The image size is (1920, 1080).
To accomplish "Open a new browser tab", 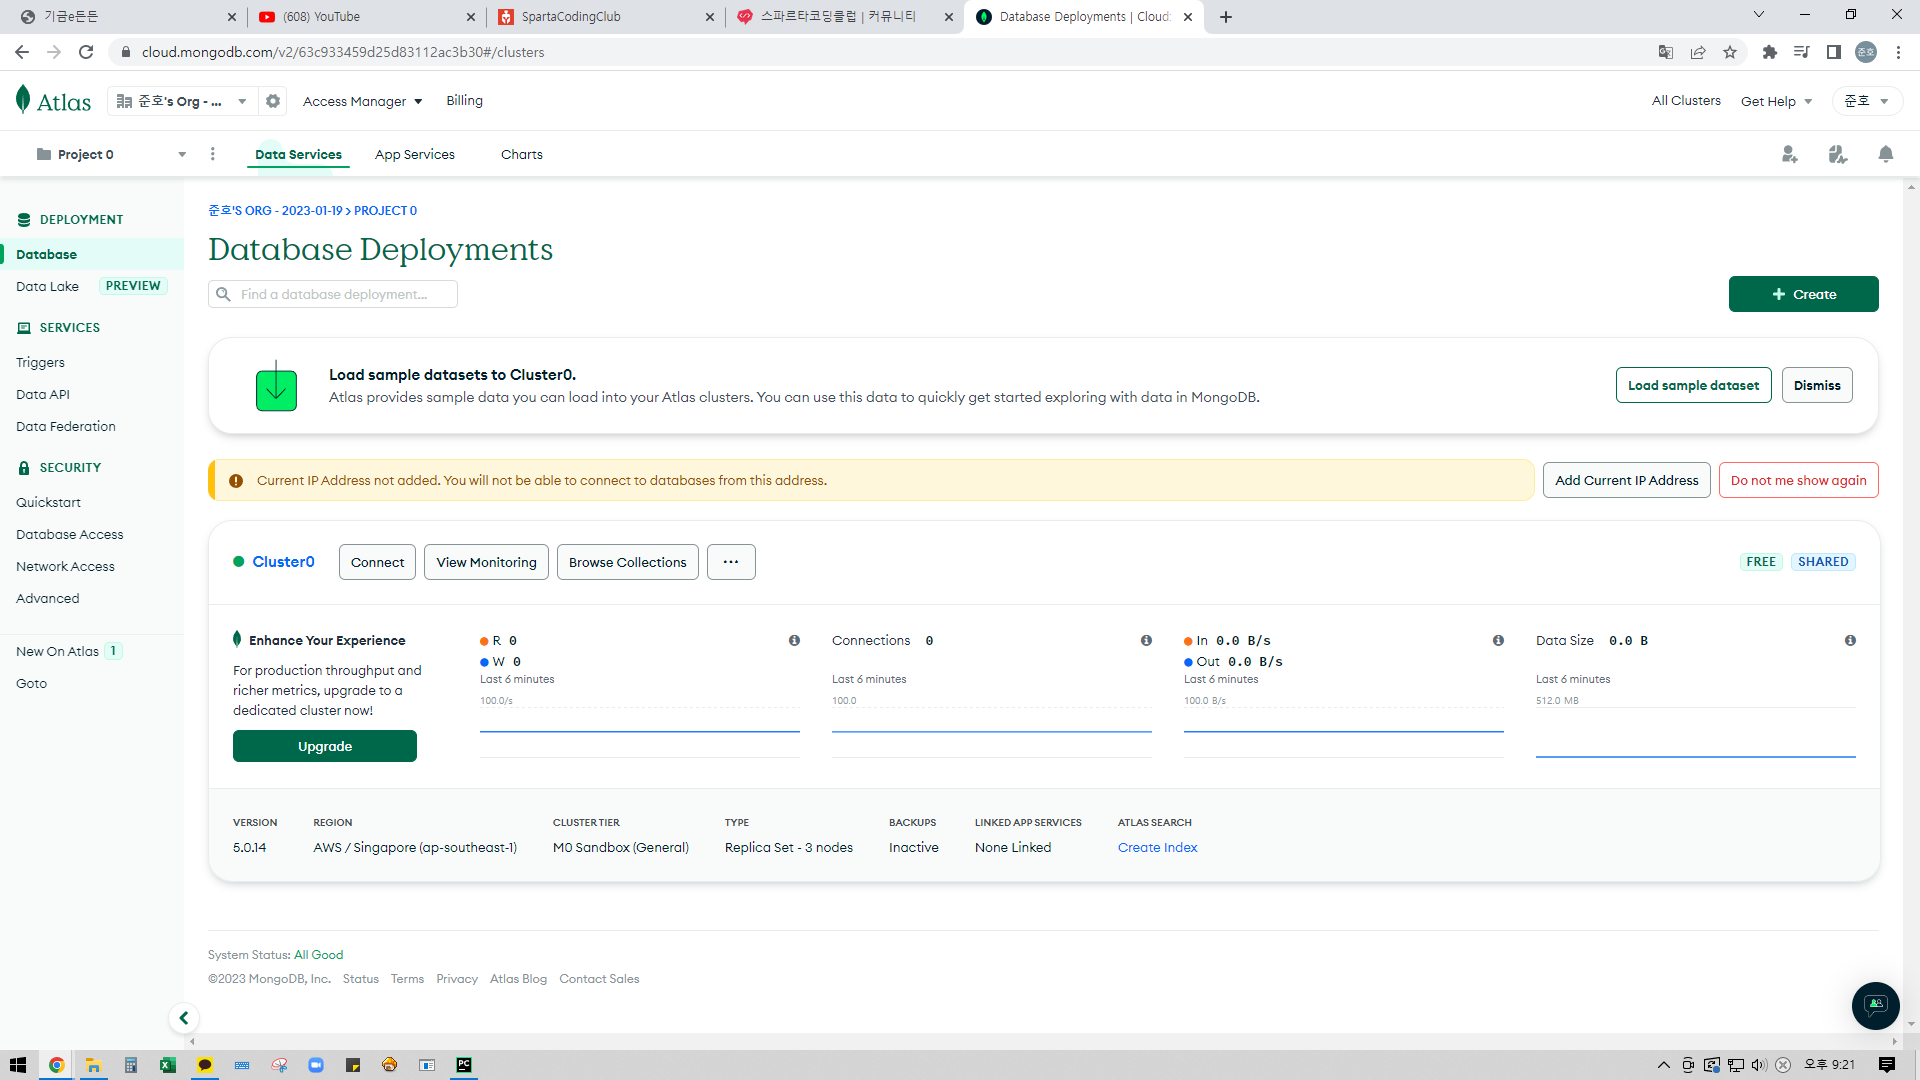I will click(x=1226, y=17).
